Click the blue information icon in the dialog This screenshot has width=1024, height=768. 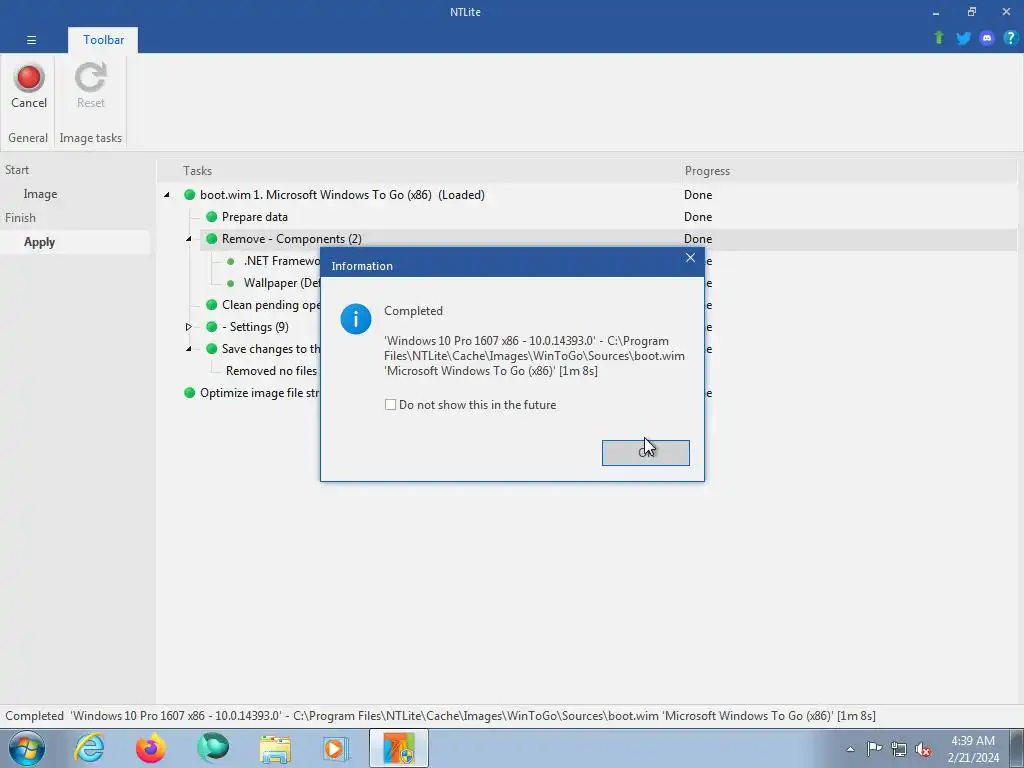(x=355, y=319)
